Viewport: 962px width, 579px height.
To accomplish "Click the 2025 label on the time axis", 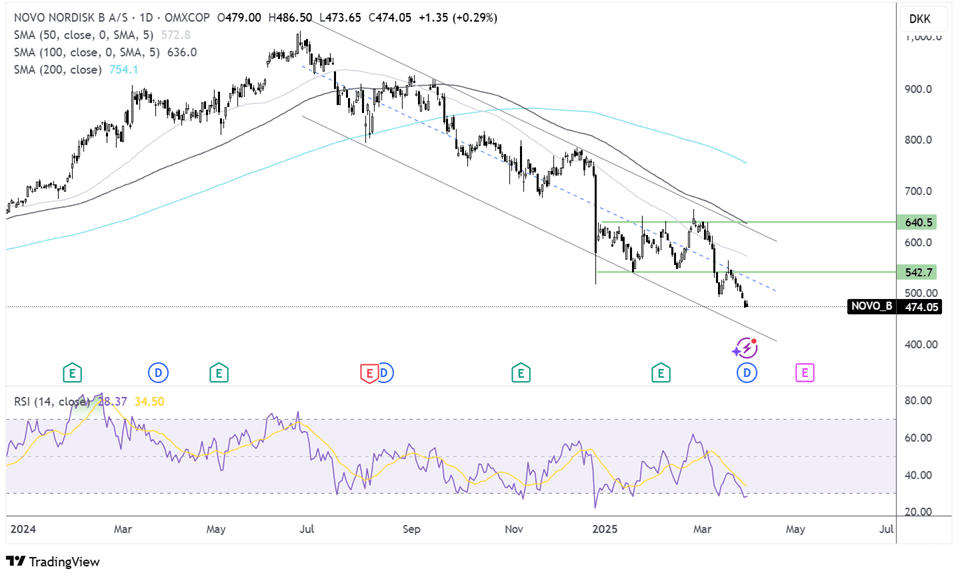I will (x=604, y=529).
